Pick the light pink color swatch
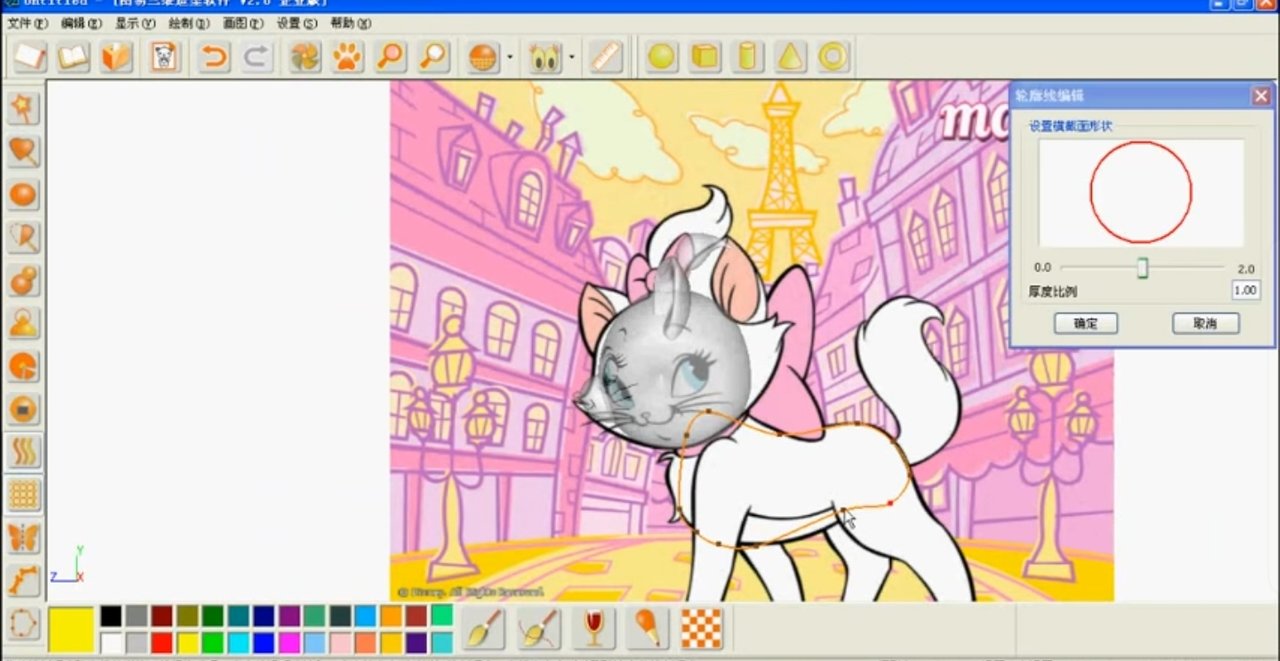 340,642
